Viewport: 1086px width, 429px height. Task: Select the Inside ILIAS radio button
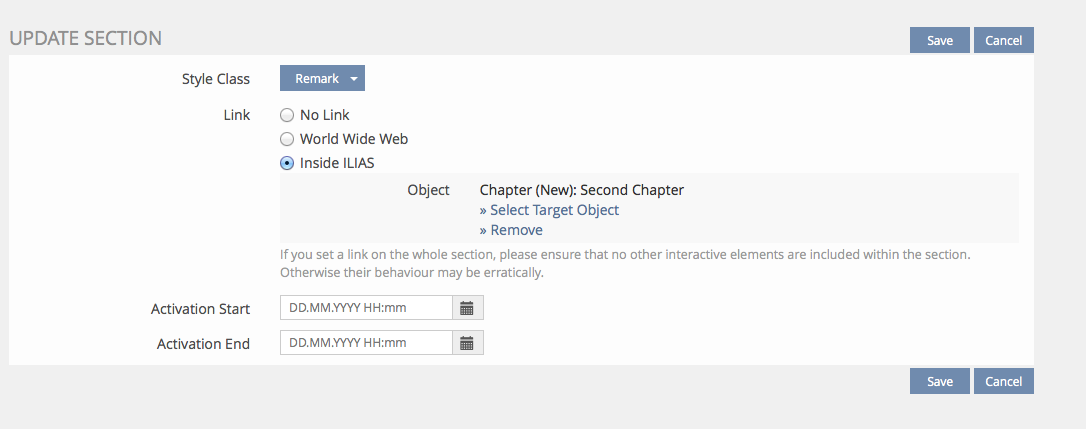click(x=287, y=163)
